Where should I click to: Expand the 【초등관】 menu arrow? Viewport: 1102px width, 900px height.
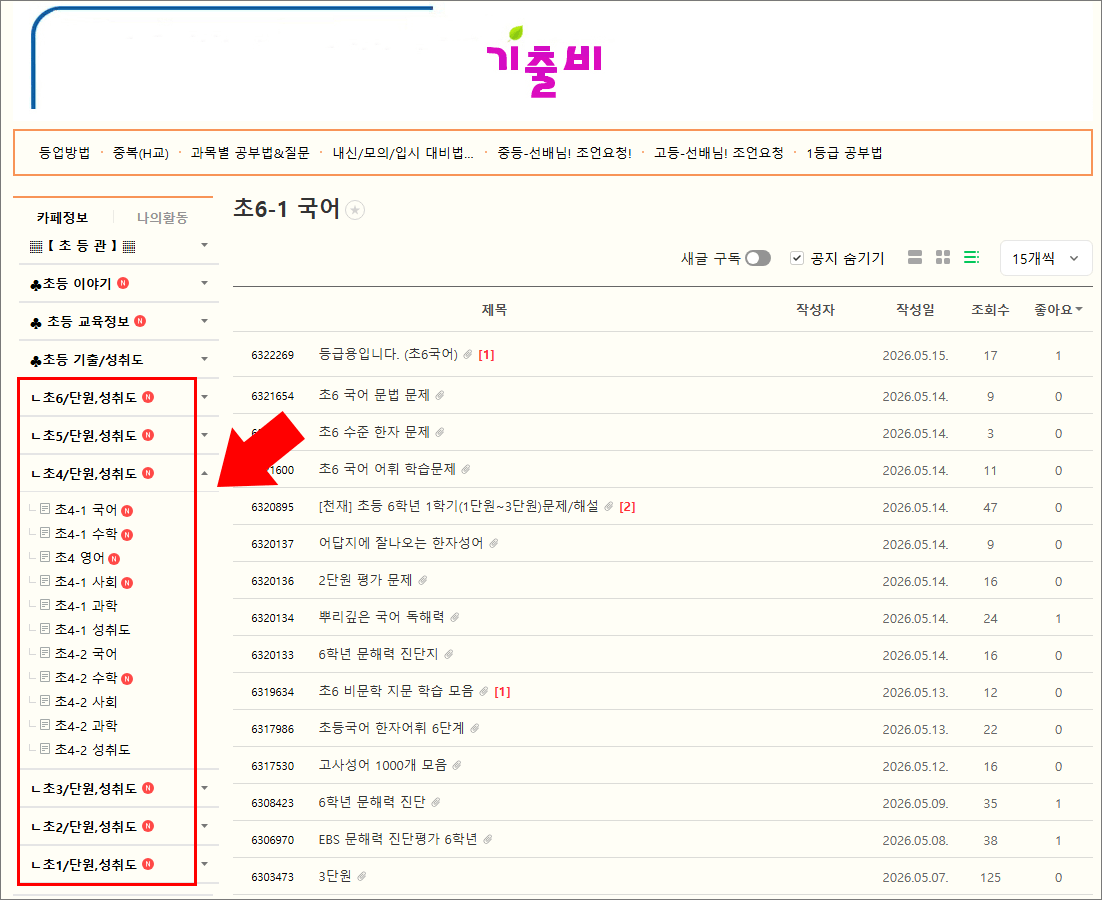tap(205, 245)
